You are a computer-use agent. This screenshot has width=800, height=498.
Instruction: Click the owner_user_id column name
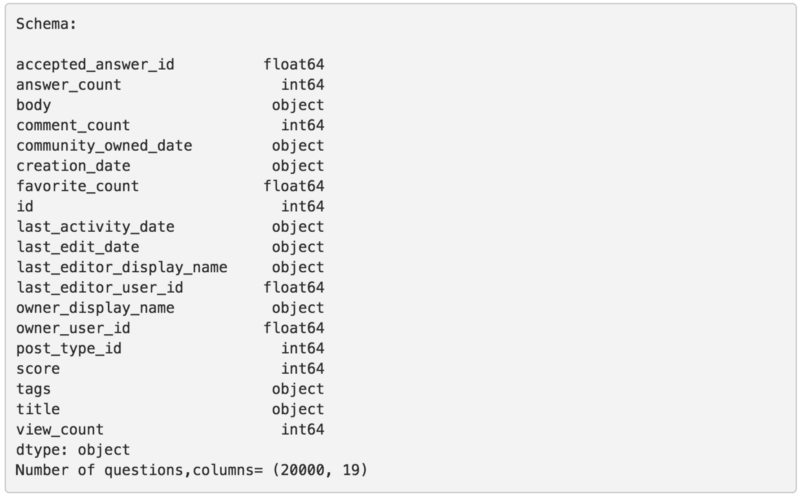coord(73,328)
